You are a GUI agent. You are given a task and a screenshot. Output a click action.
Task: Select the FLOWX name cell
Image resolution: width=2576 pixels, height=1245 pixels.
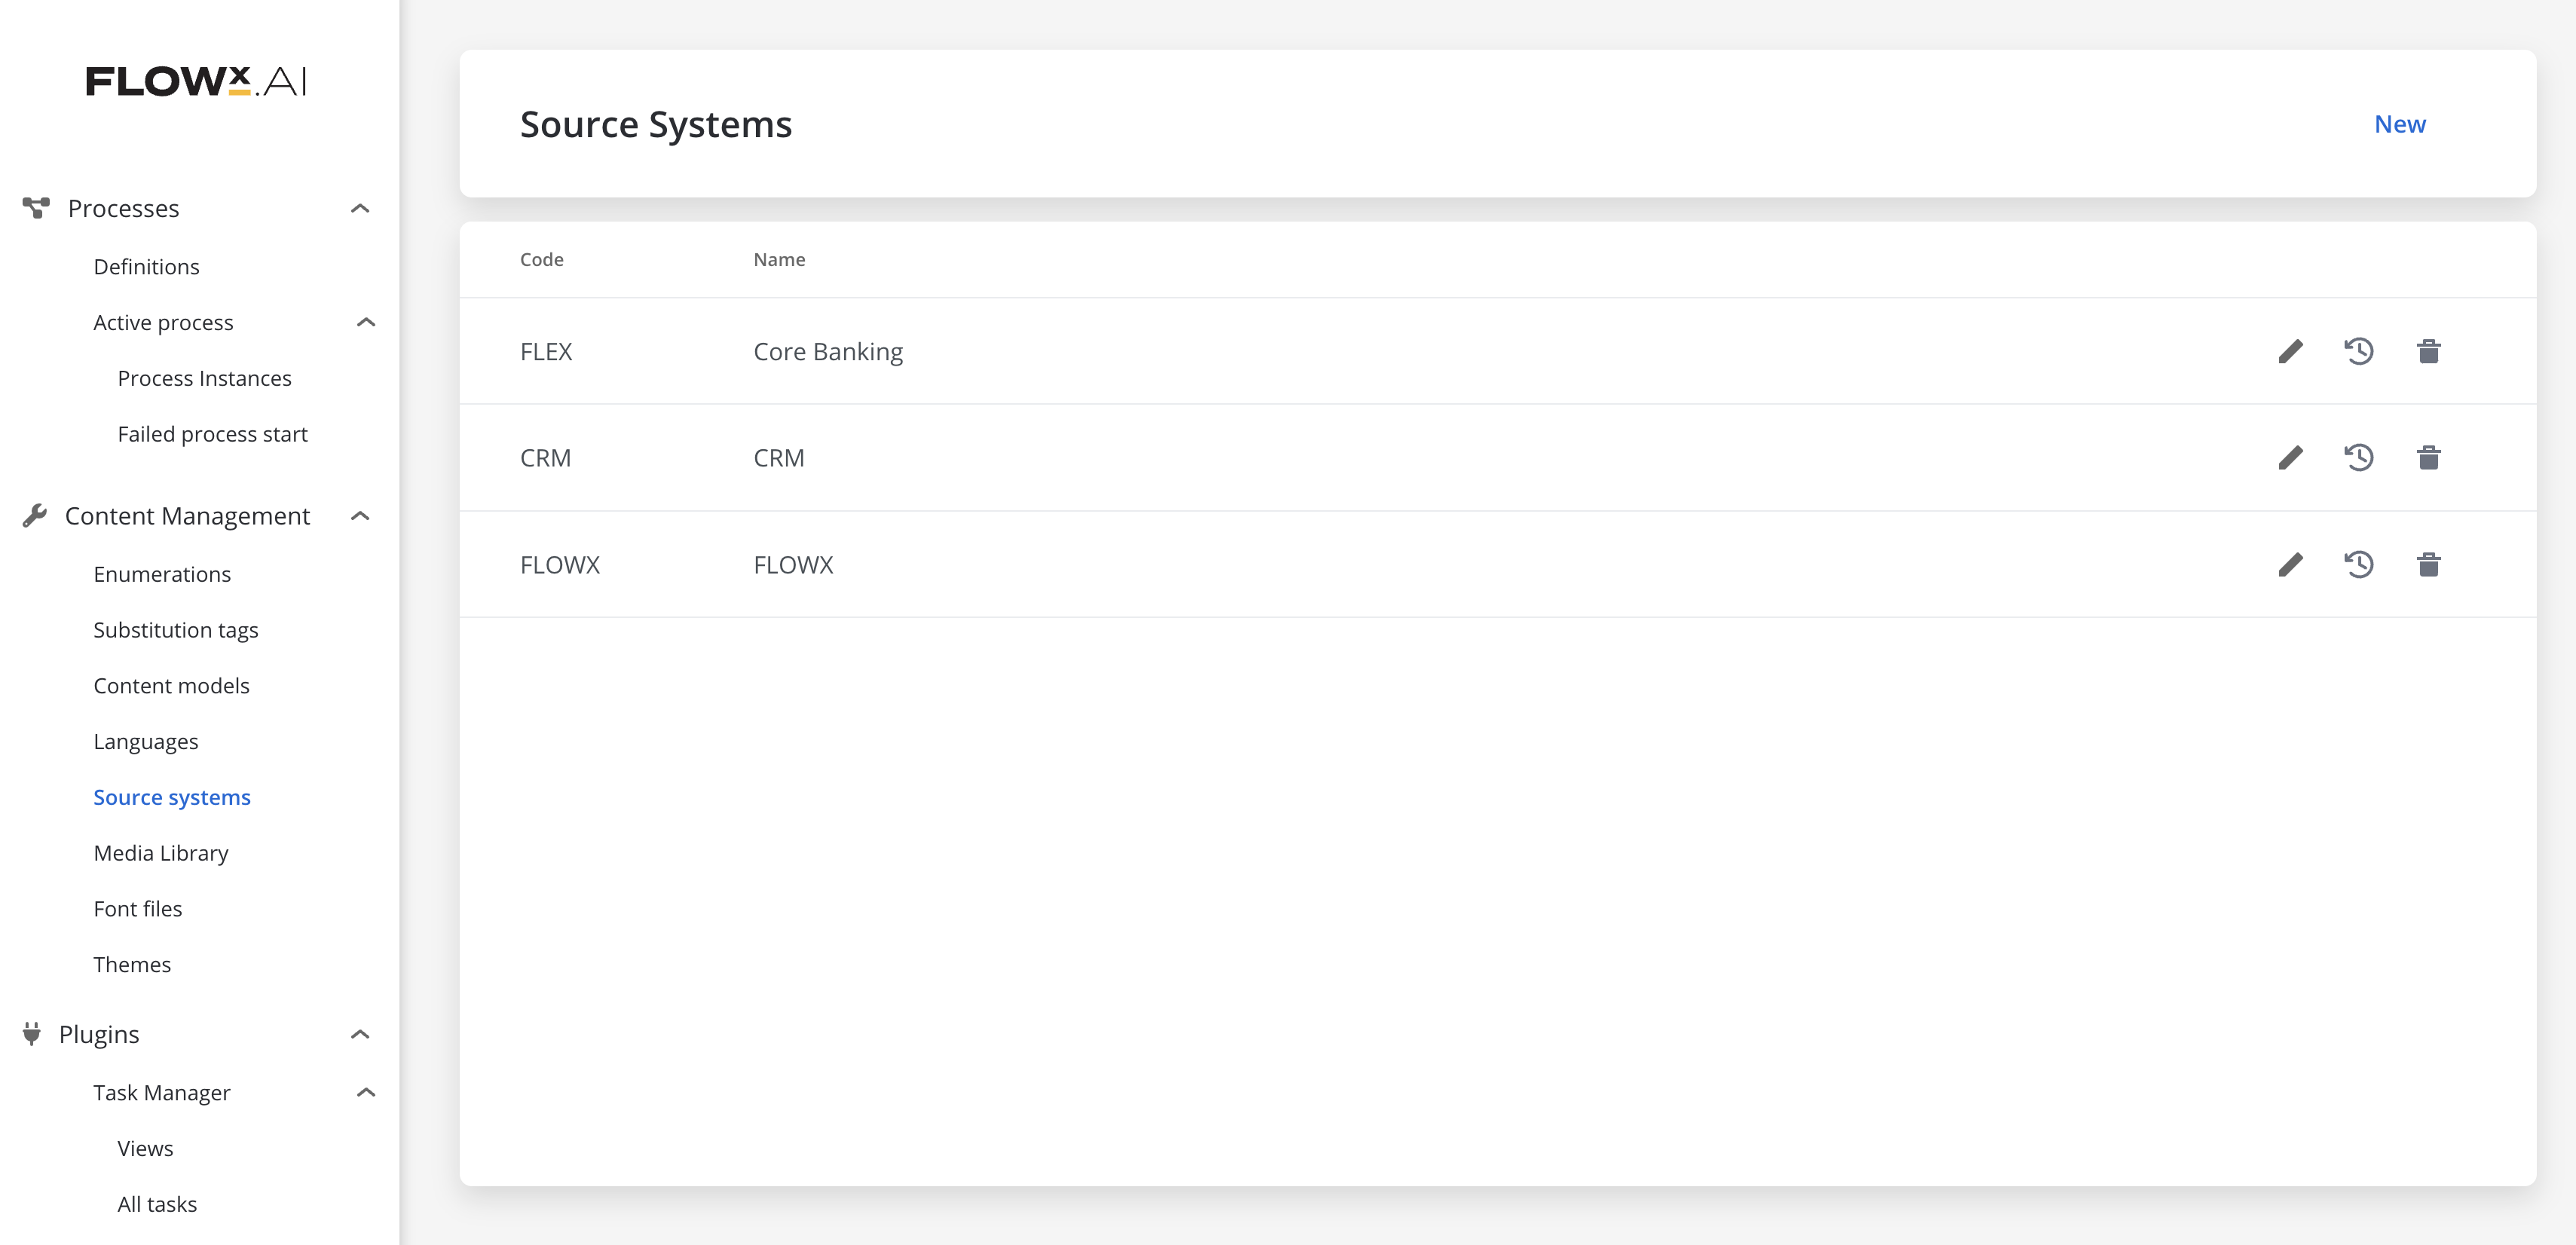(793, 565)
